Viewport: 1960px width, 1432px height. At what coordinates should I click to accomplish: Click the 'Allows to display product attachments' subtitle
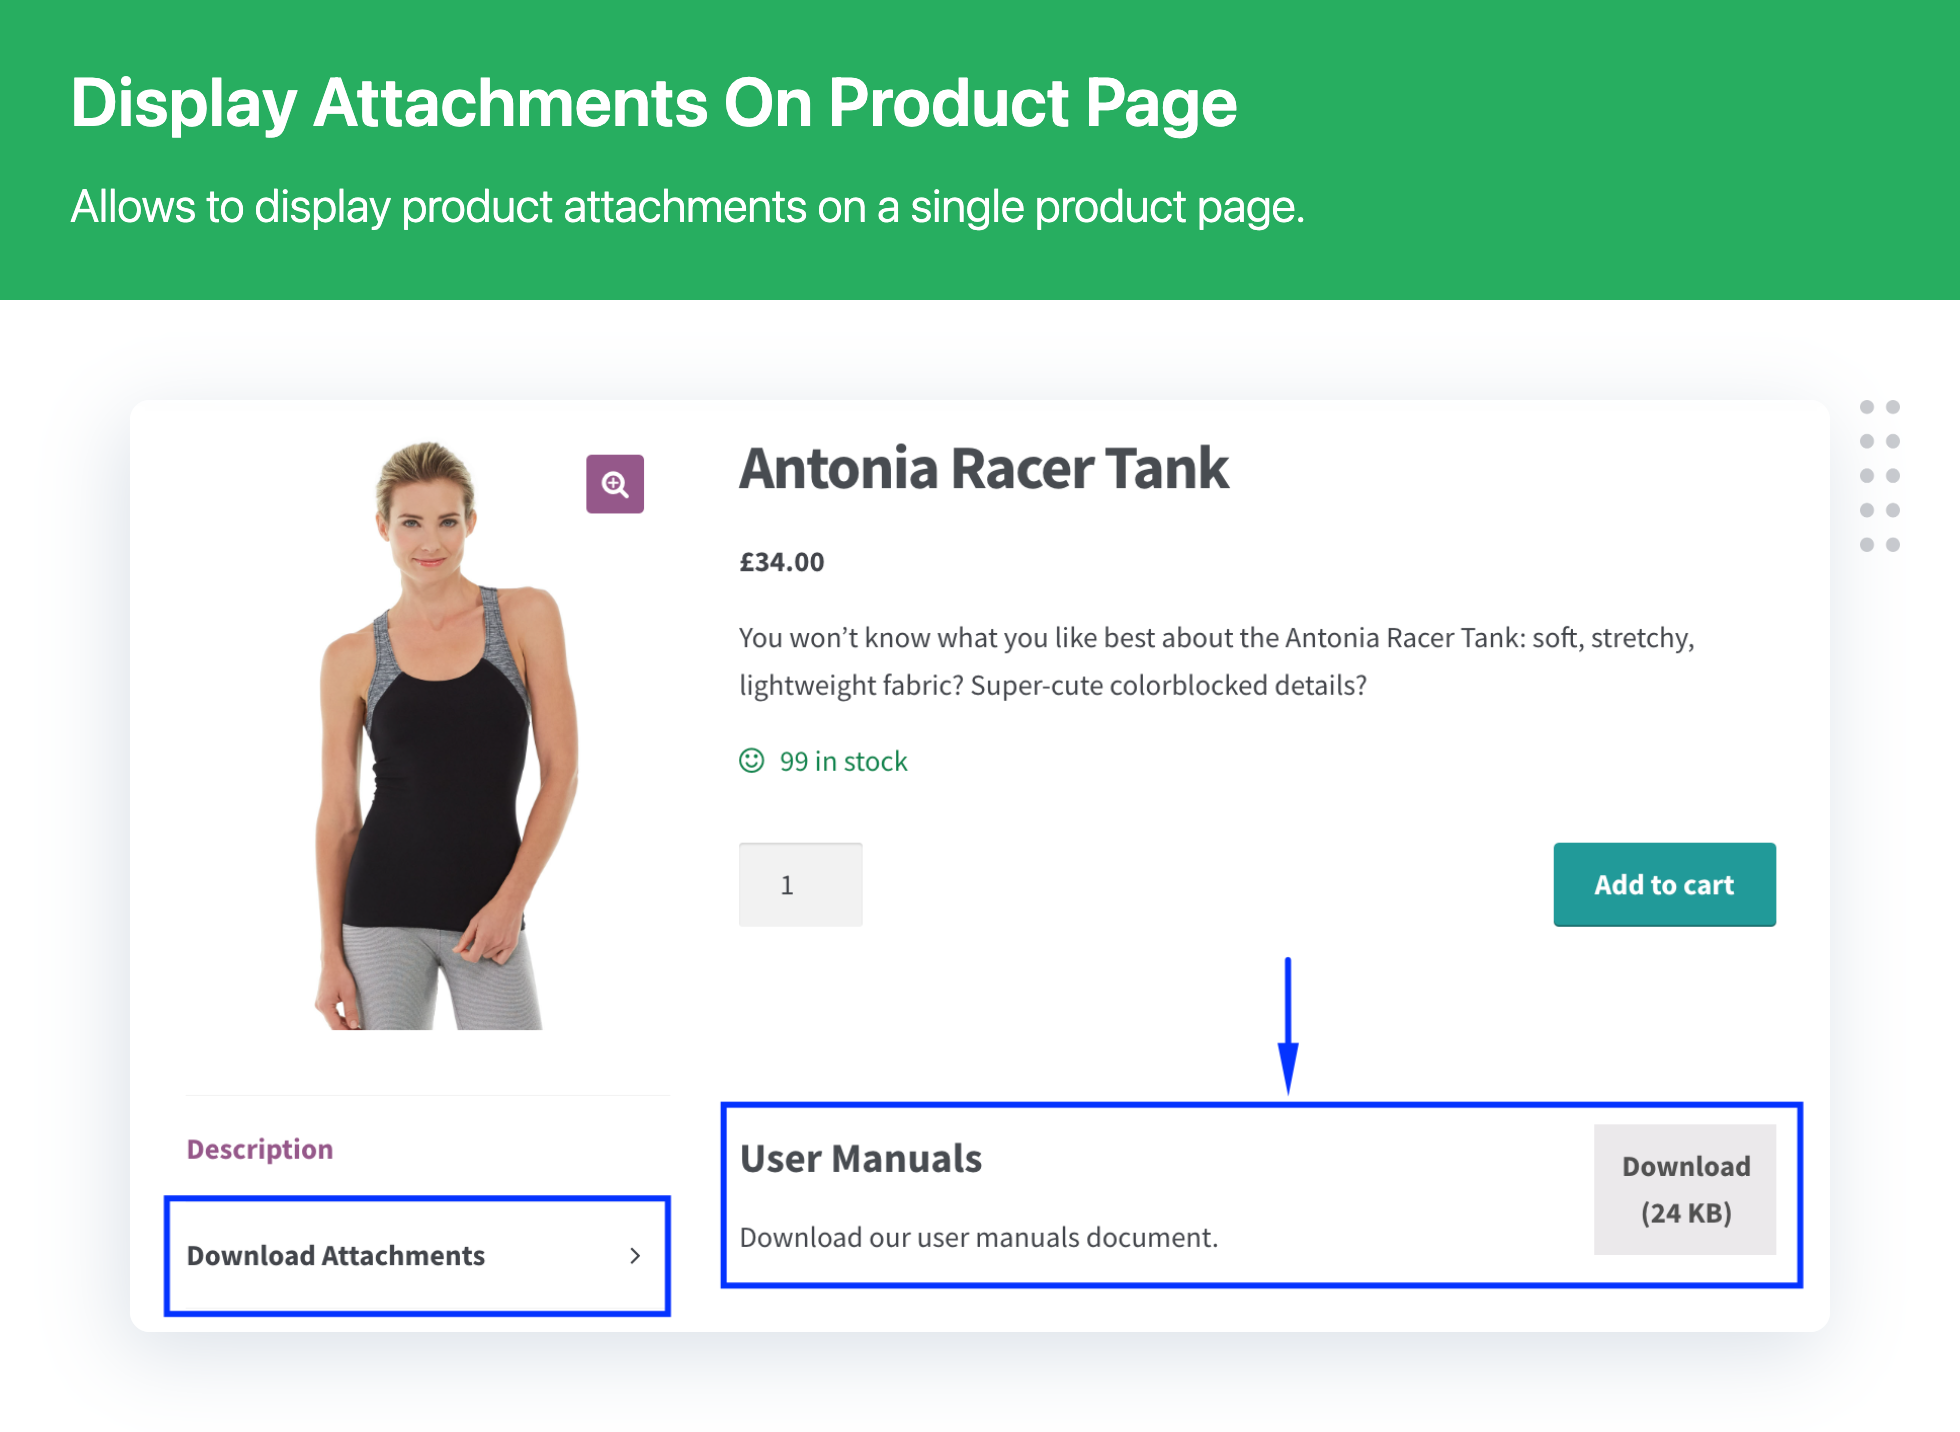point(688,207)
